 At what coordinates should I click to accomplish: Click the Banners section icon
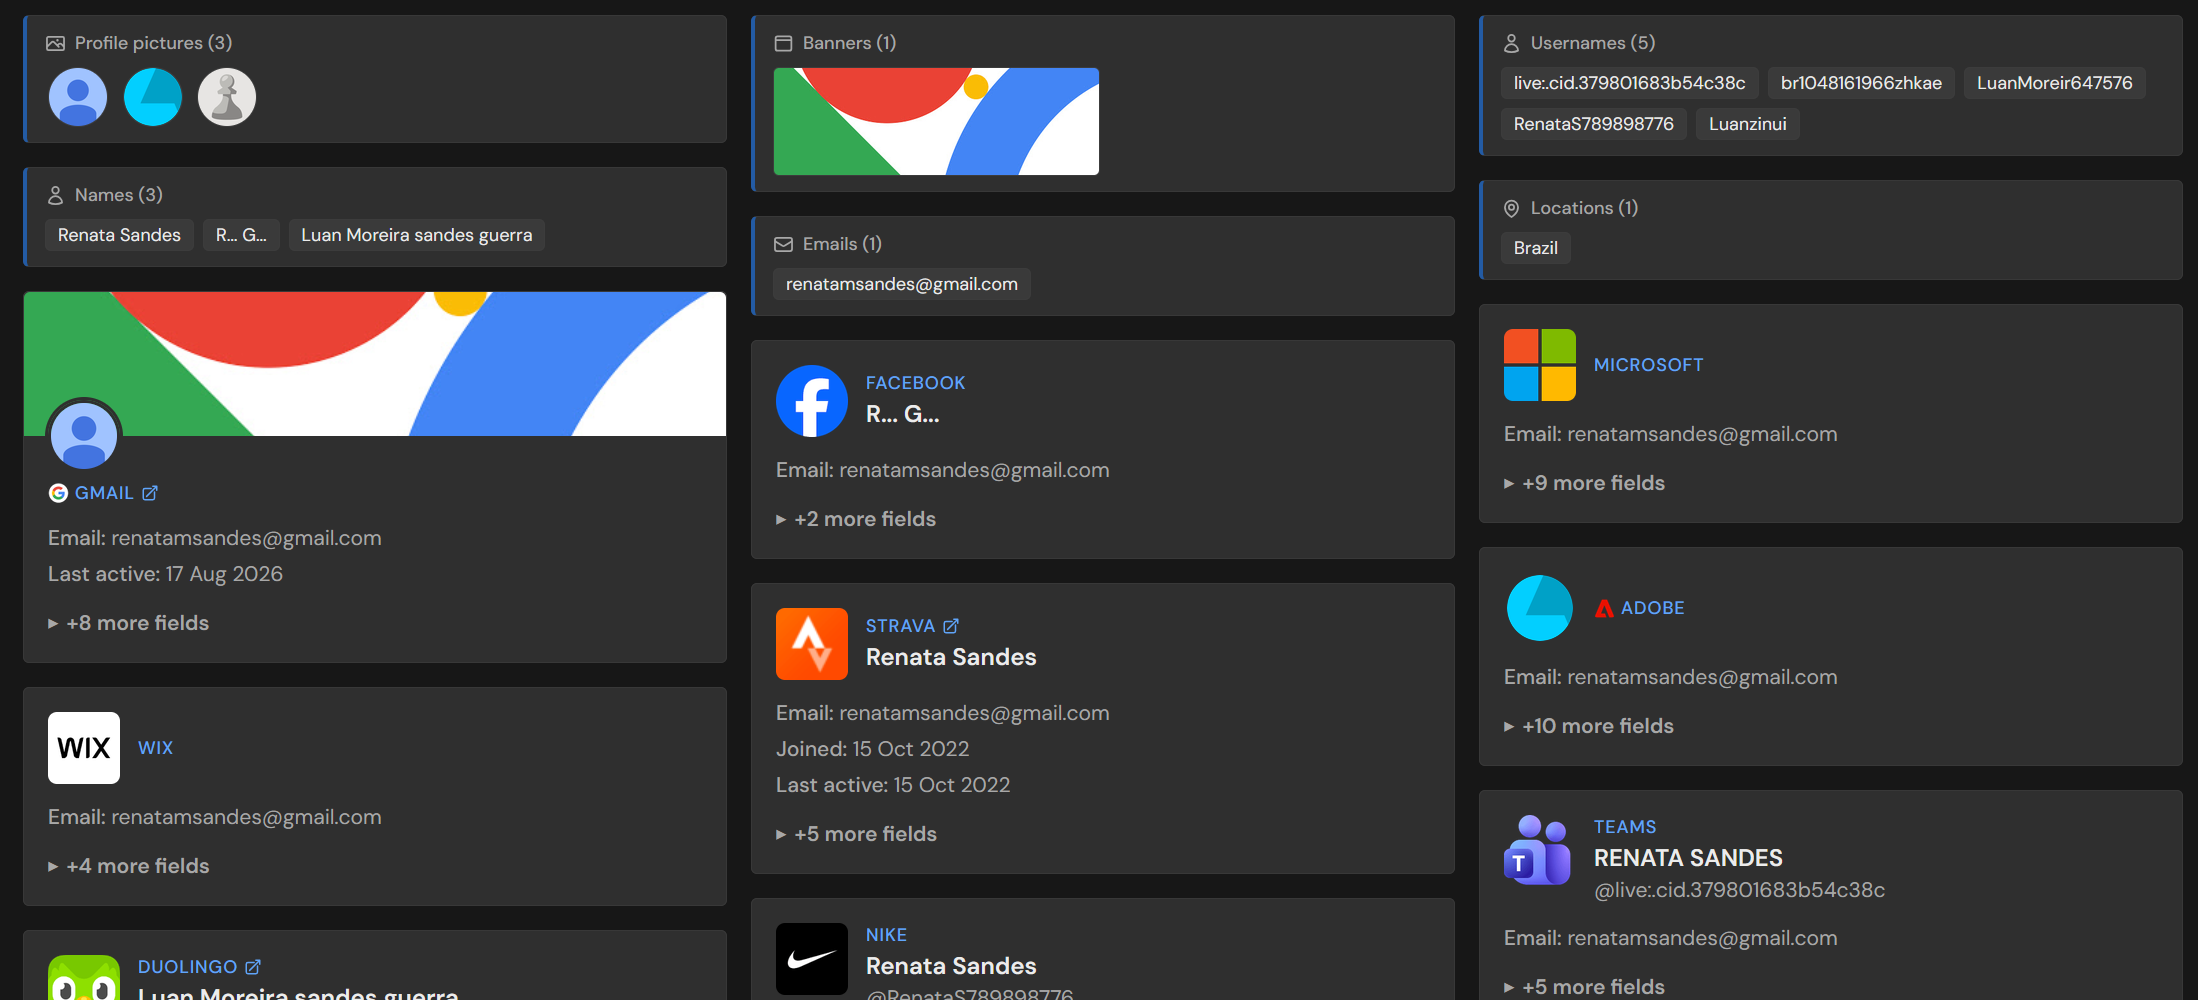[x=784, y=43]
